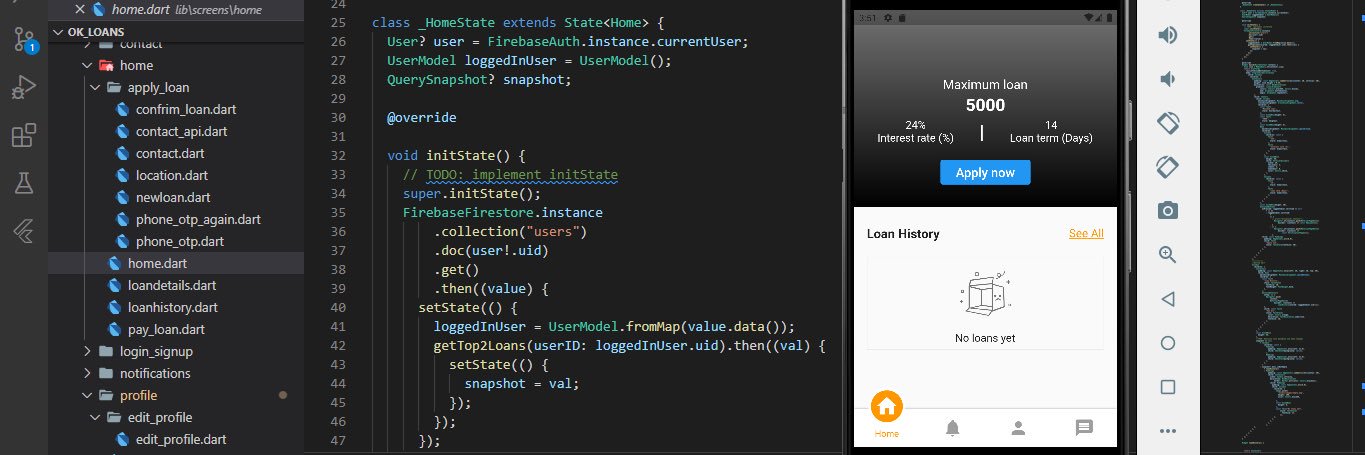This screenshot has width=1365, height=455.
Task: Open contact.dart file
Action: (x=169, y=153)
